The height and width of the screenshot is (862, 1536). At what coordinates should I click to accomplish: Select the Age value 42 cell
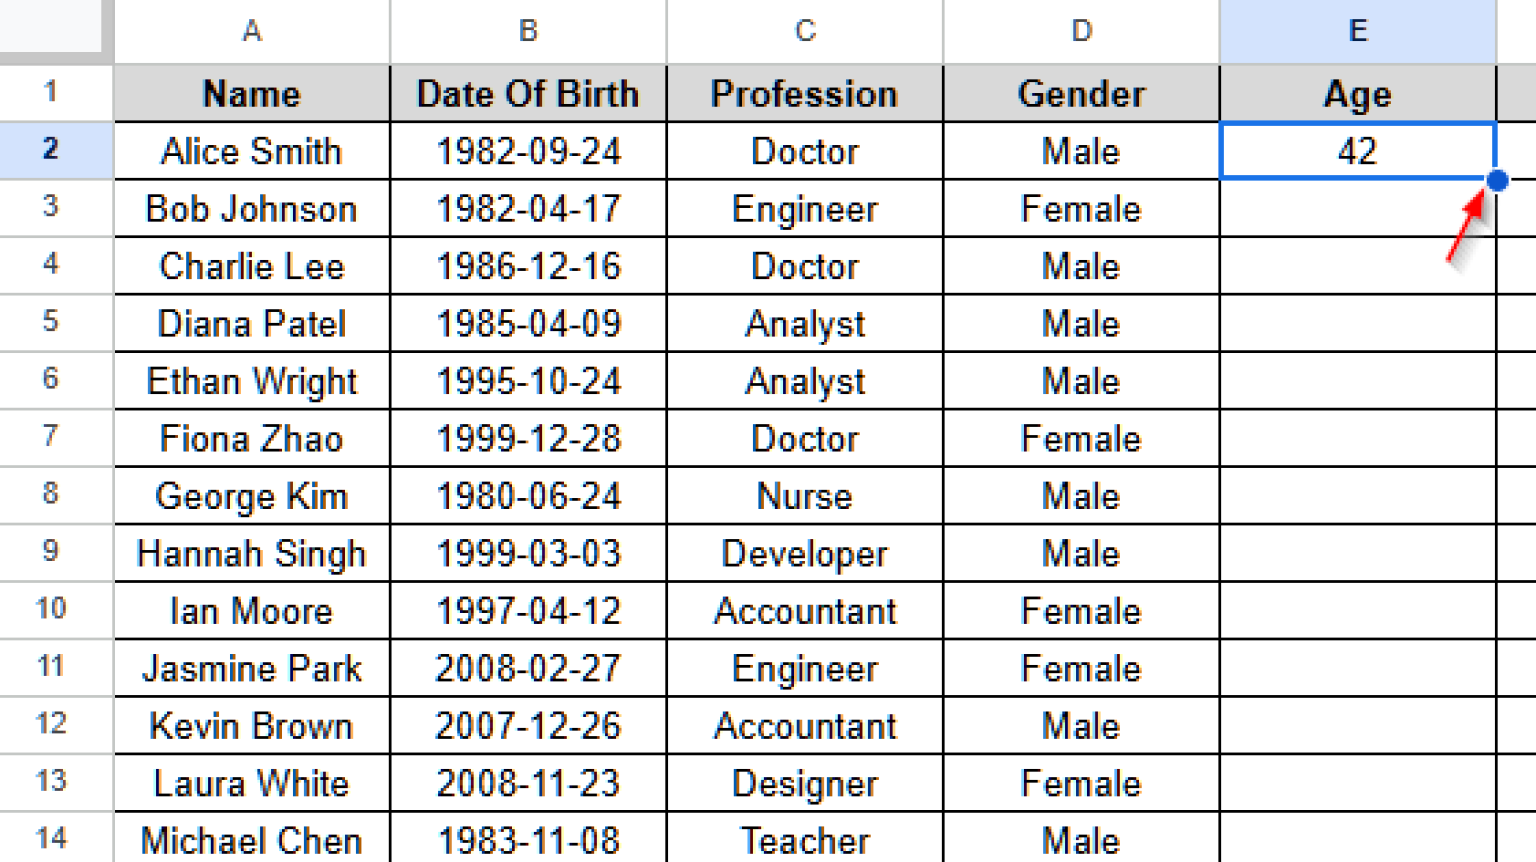pyautogui.click(x=1357, y=151)
